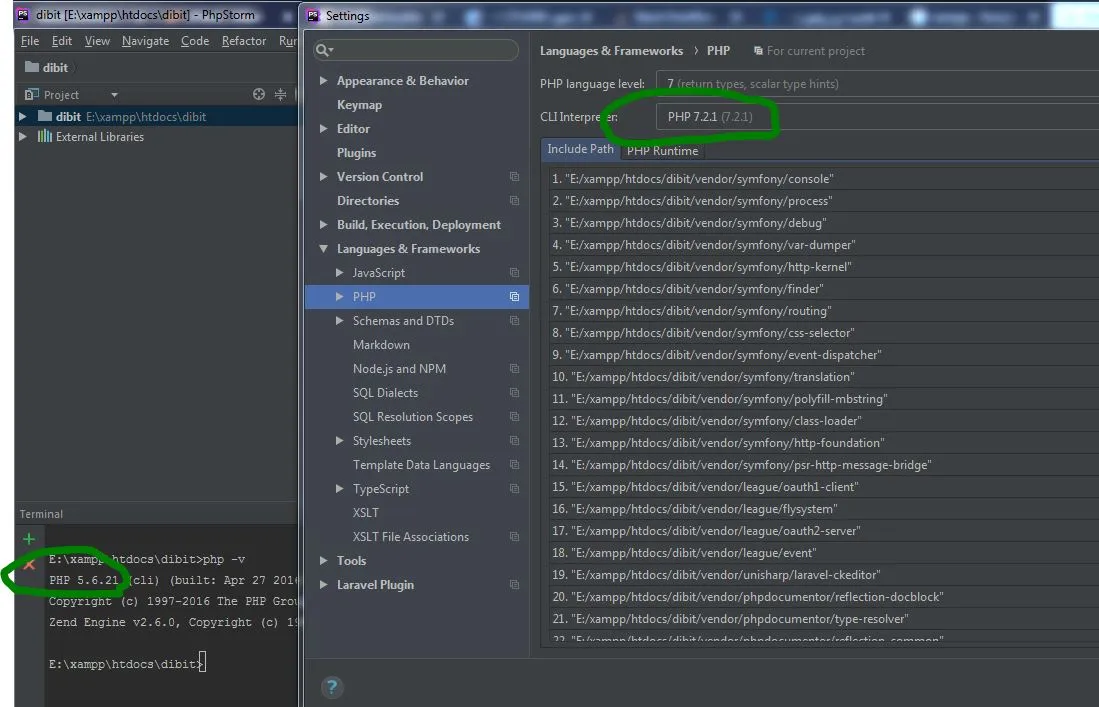Open the Code menu
Screen dimensions: 1099x707
[x=195, y=41]
